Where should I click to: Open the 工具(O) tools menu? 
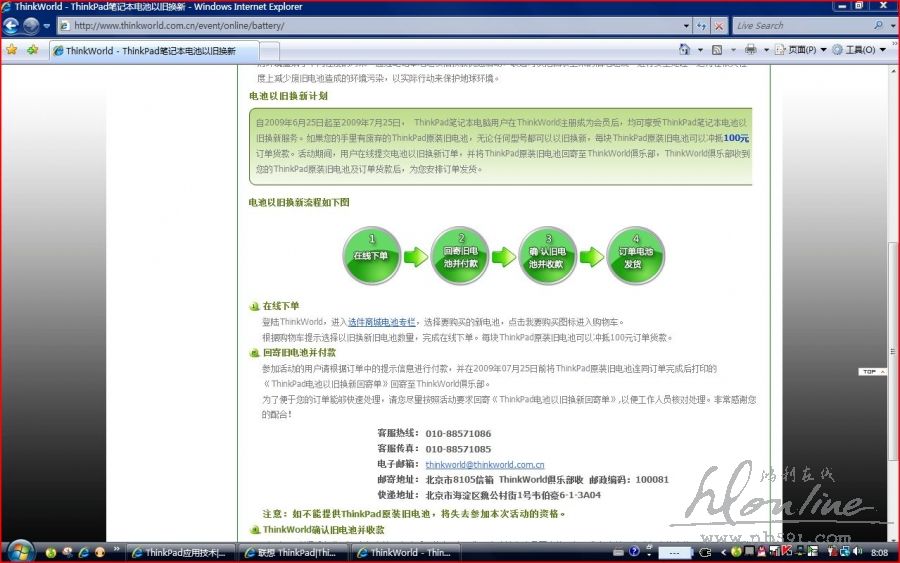[859, 51]
